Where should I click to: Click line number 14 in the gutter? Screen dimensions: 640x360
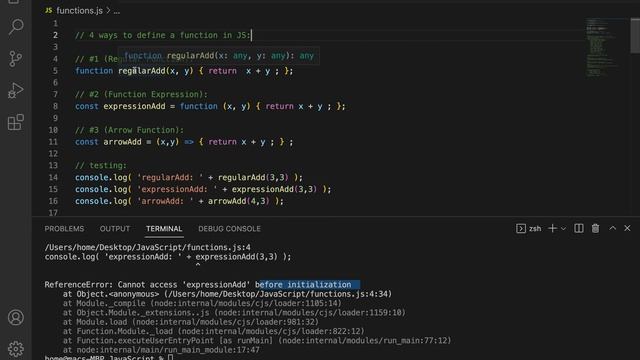(x=53, y=178)
